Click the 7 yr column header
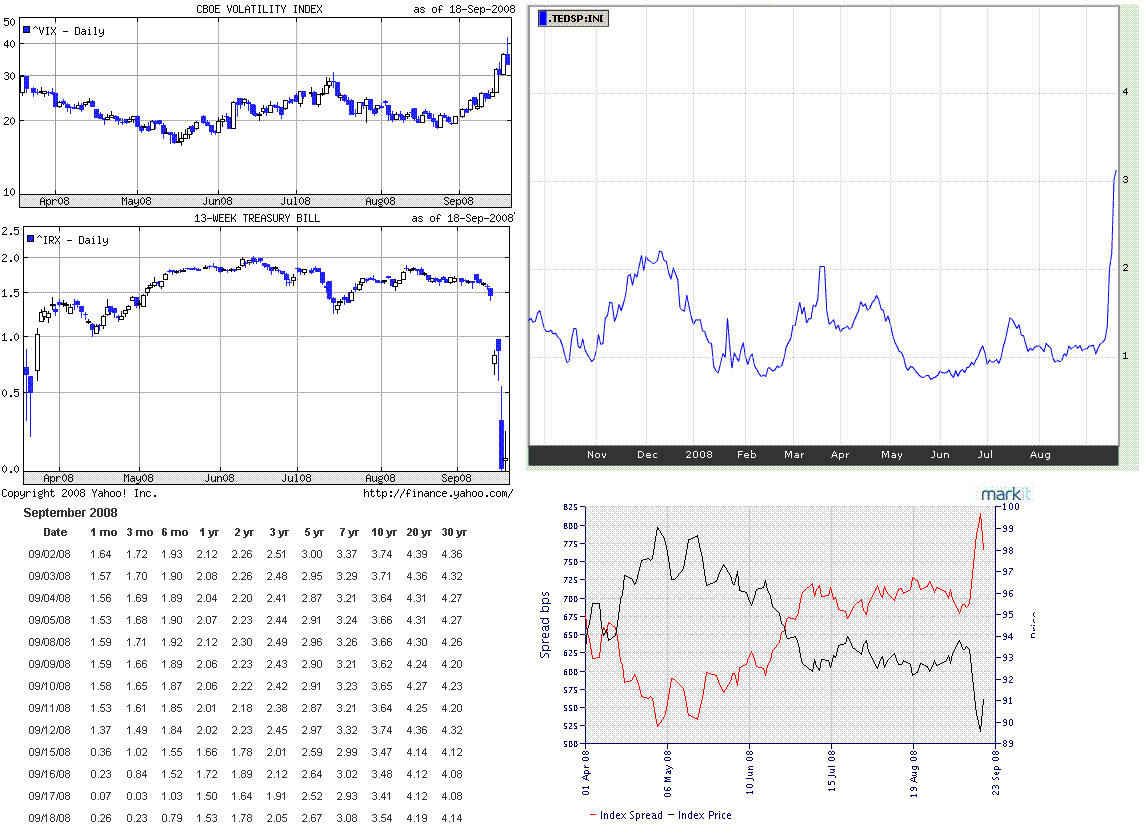Screen dimensions: 1146x837 349,532
